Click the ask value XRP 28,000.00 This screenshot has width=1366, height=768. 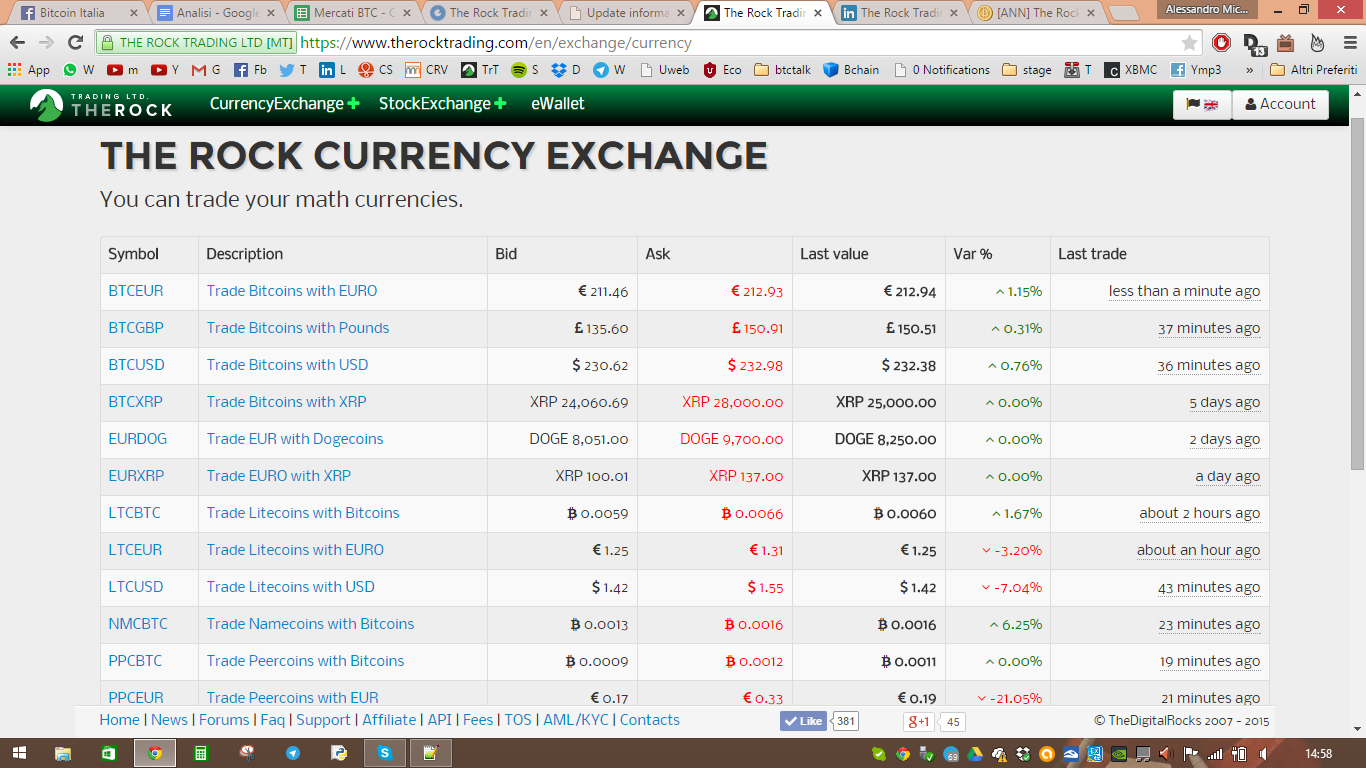coord(733,403)
